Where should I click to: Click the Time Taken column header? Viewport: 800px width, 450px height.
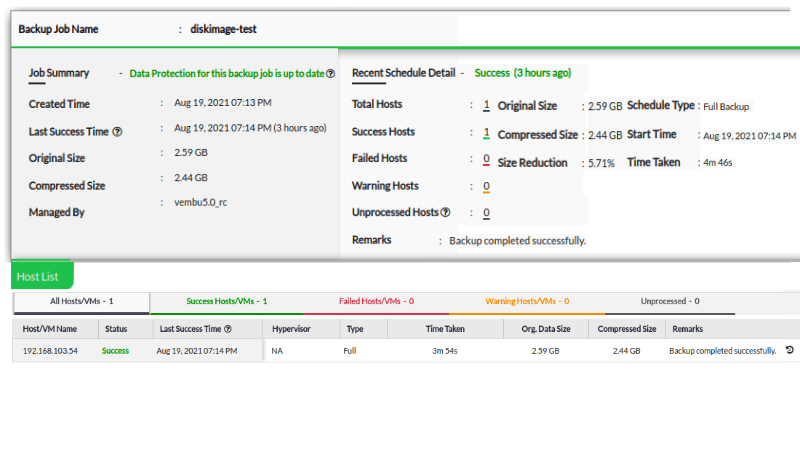coord(445,329)
